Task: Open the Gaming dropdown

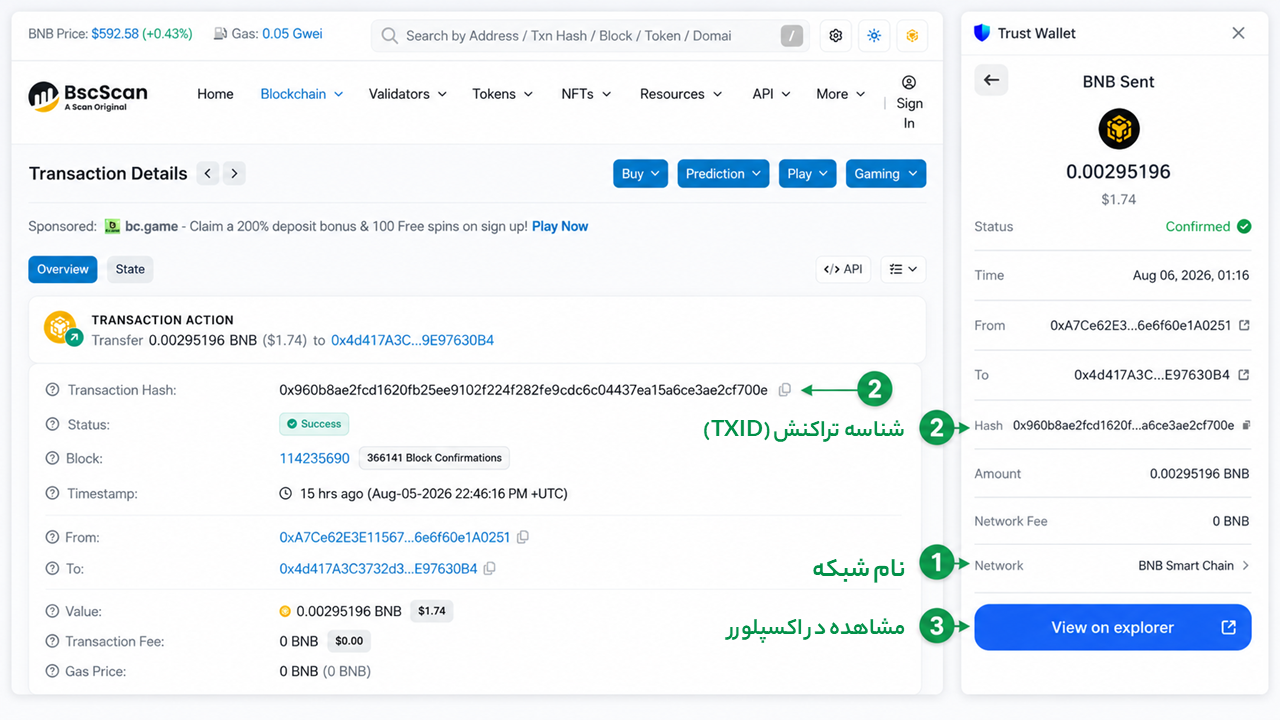Action: click(886, 173)
